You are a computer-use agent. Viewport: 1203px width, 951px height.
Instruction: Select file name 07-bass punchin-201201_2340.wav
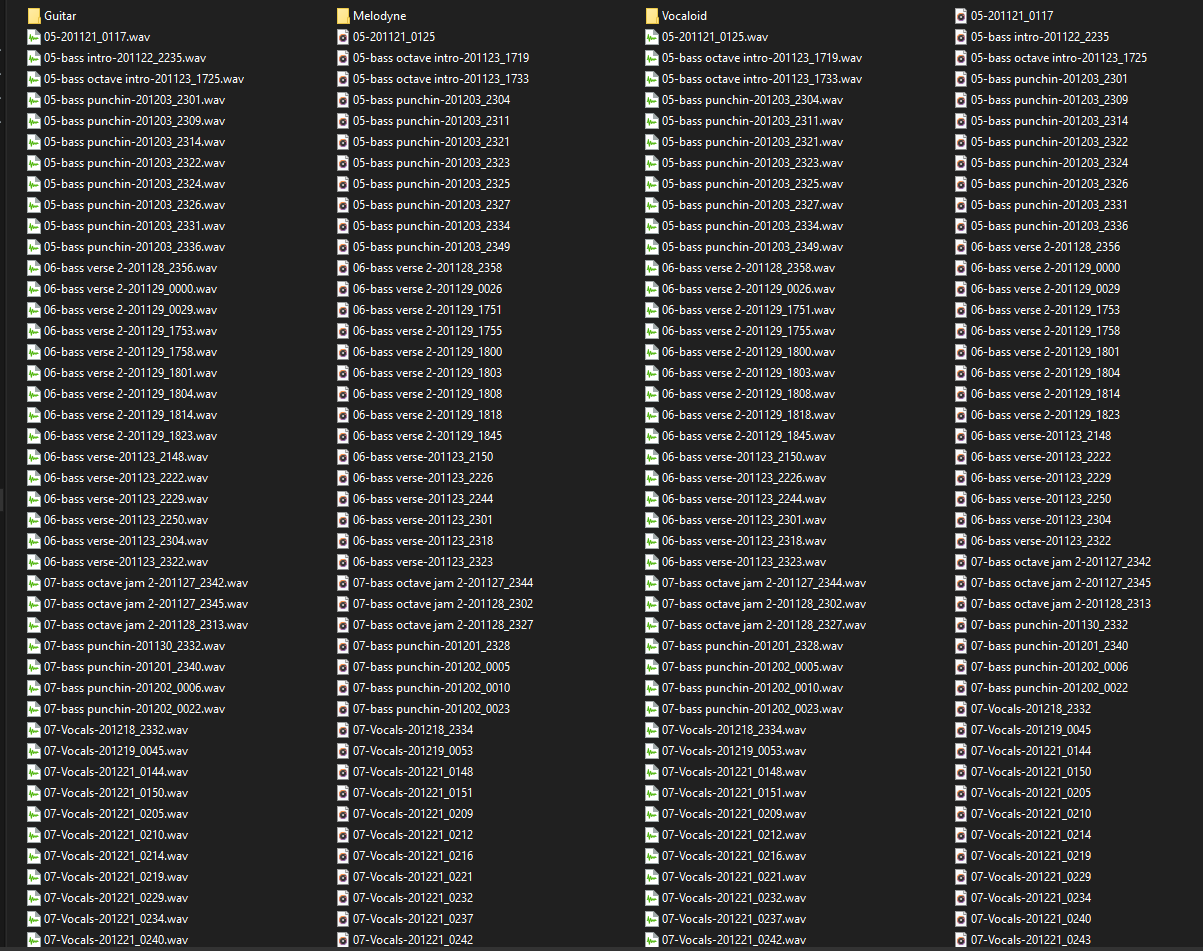coord(135,667)
